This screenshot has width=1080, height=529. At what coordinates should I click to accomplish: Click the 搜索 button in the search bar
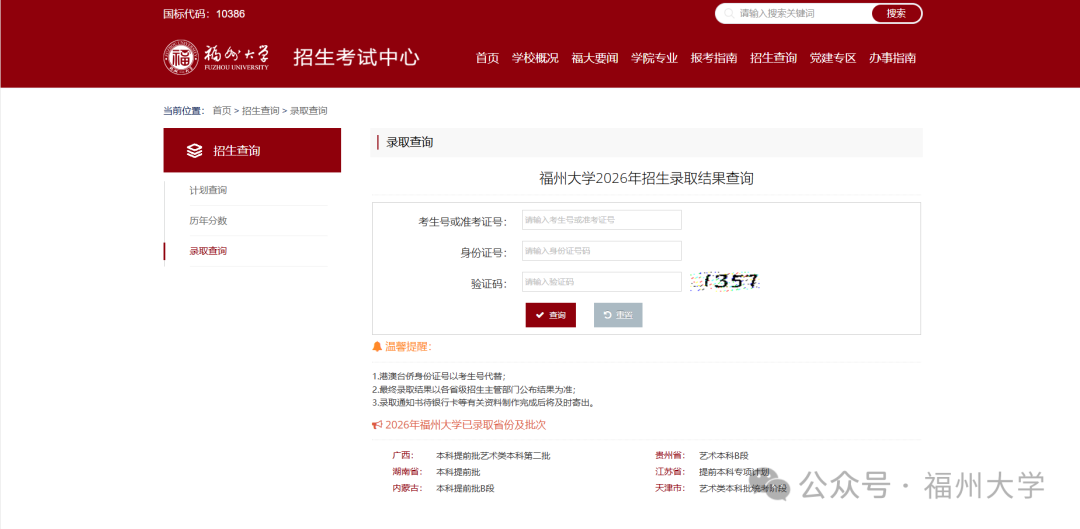(895, 13)
